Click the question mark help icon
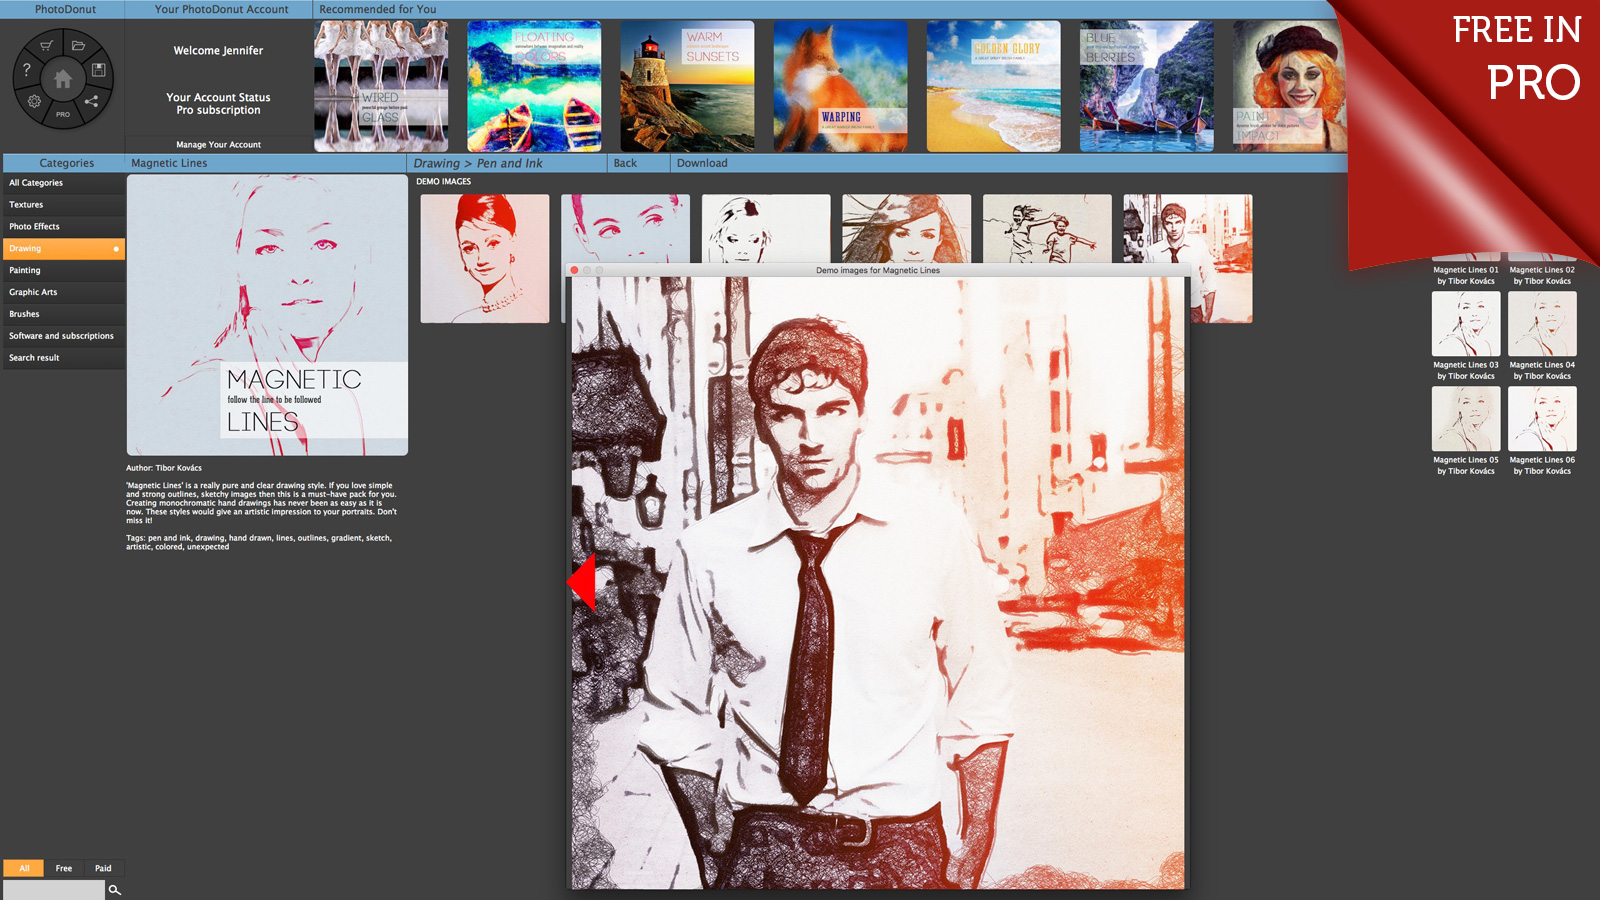The image size is (1600, 900). coord(27,70)
